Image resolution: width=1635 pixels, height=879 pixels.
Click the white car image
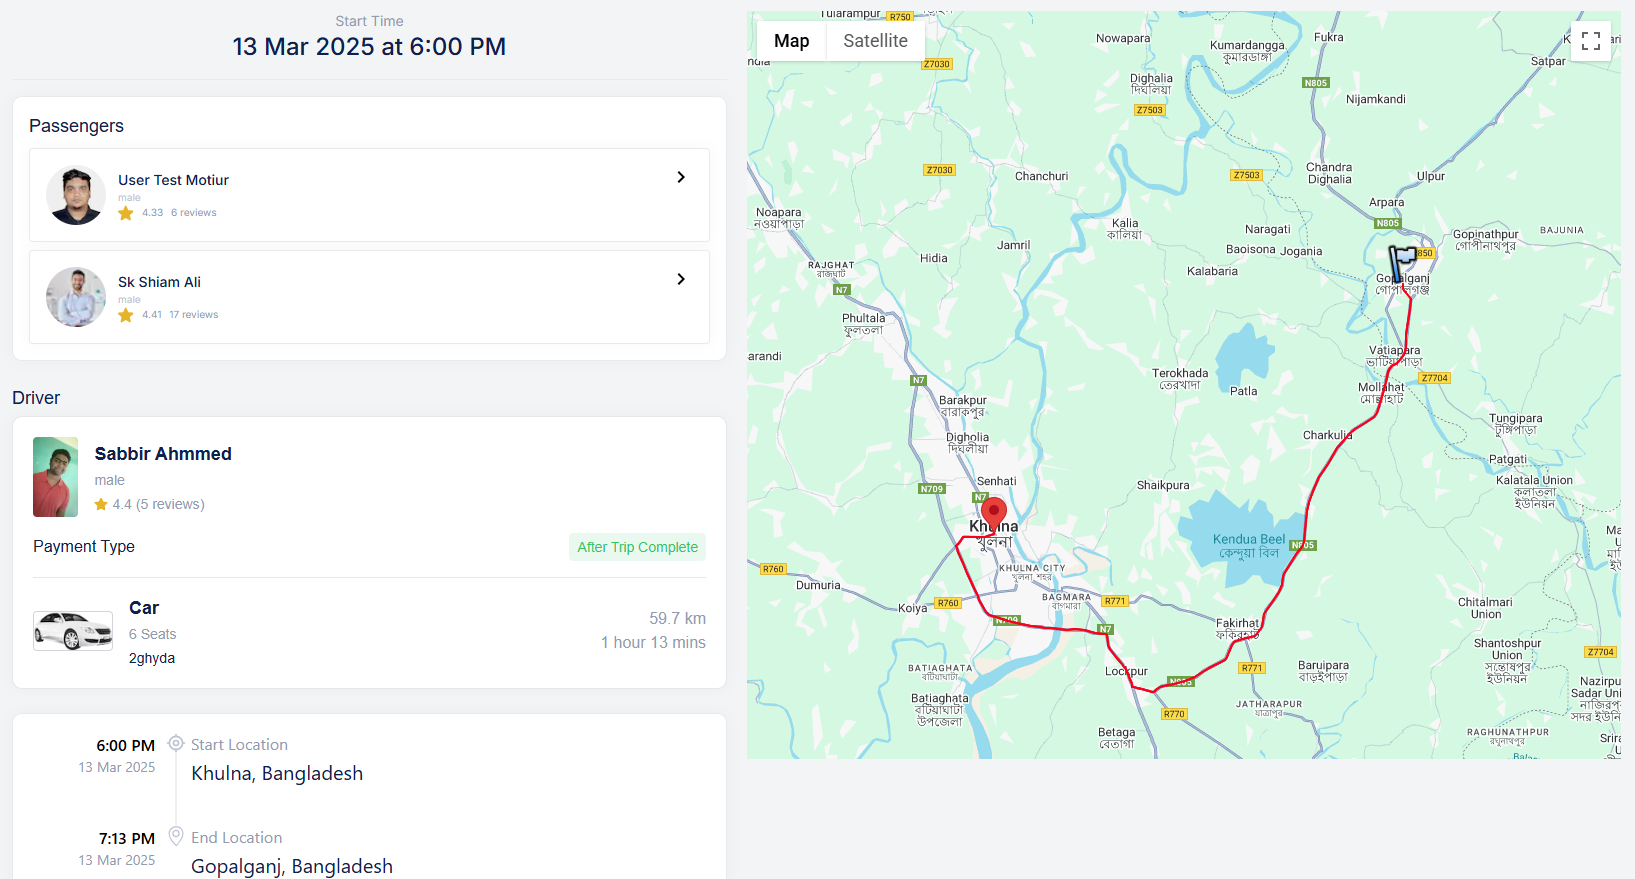point(73,631)
